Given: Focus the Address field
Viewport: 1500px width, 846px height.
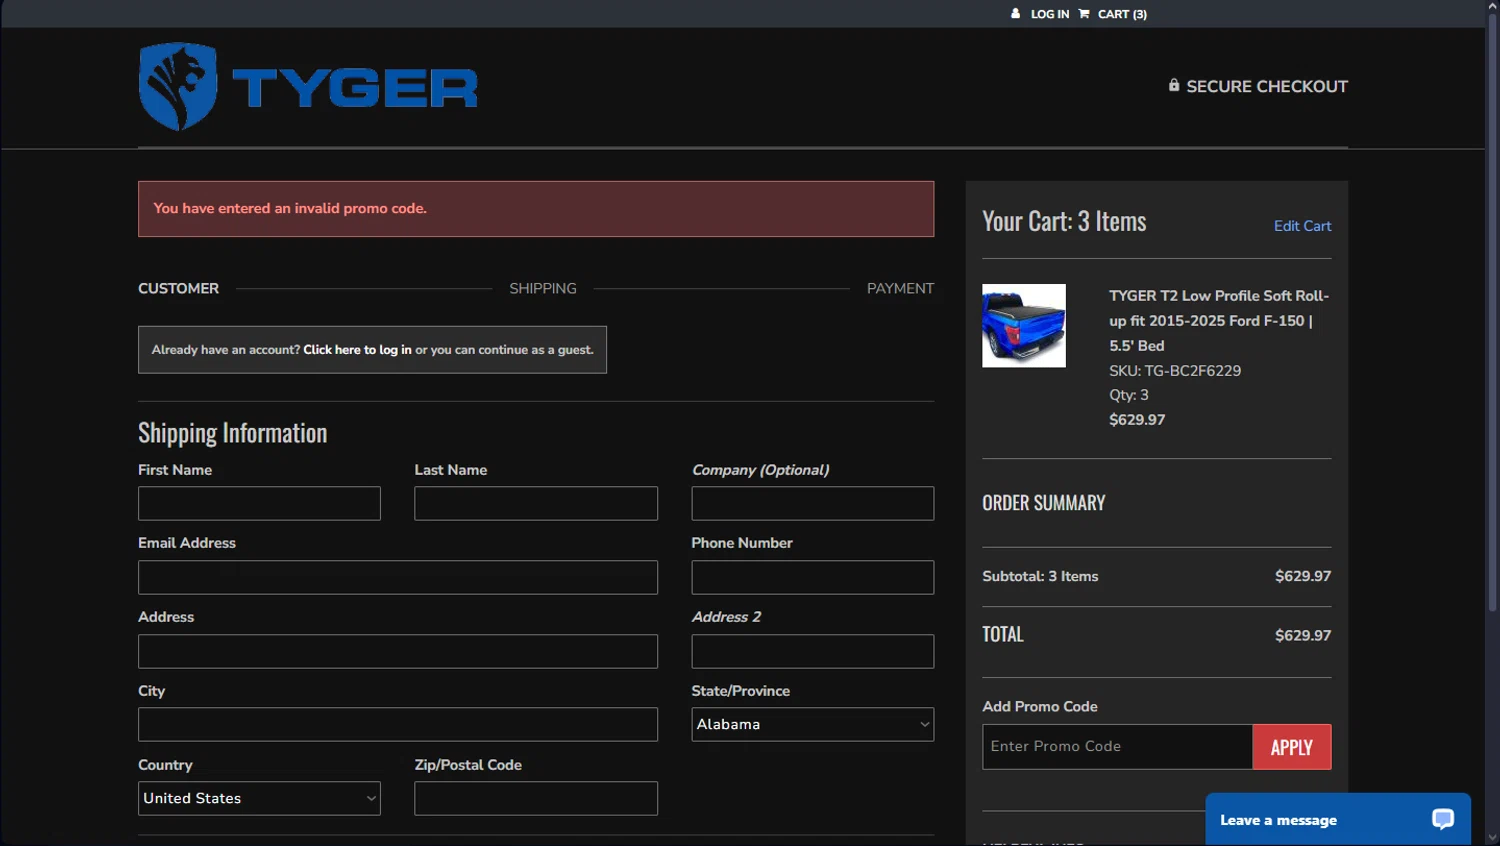Looking at the screenshot, I should point(398,651).
